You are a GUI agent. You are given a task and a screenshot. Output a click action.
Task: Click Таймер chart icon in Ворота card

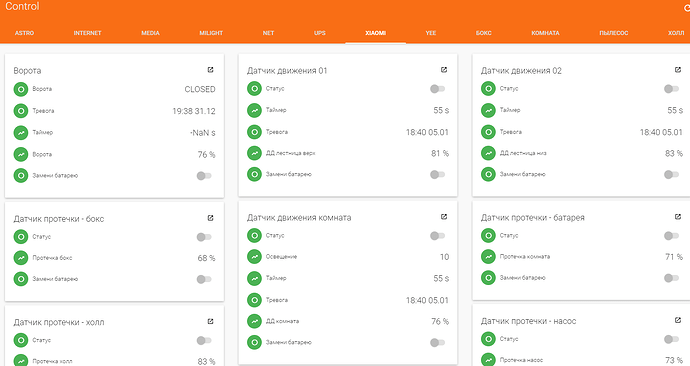pyautogui.click(x=21, y=132)
